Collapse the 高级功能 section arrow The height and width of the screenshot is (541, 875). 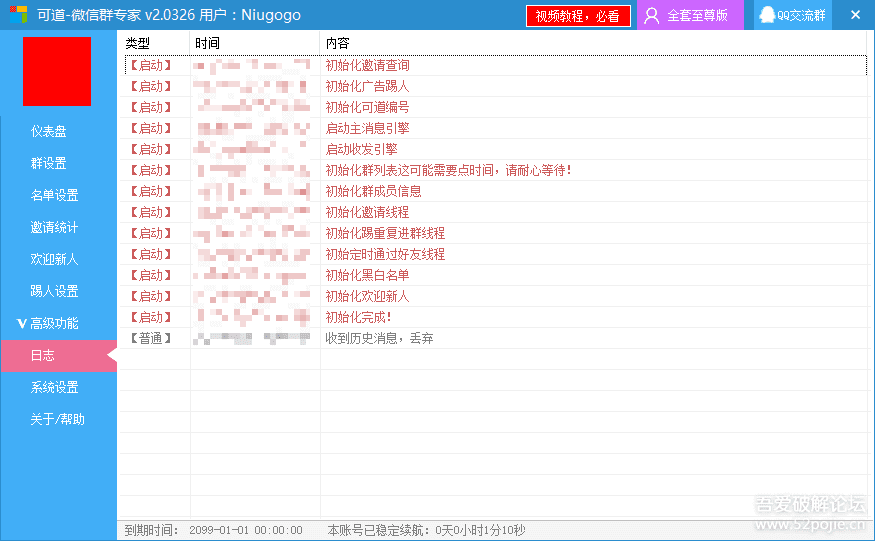tap(22, 323)
